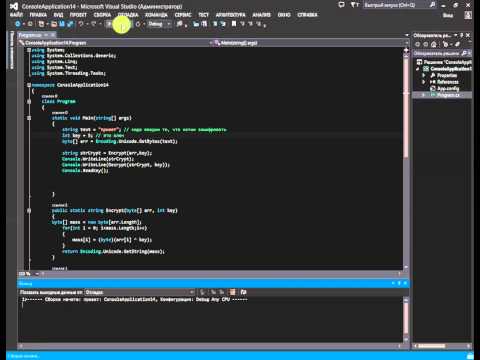Select the solution root node in Solution Explorer

click(446, 62)
